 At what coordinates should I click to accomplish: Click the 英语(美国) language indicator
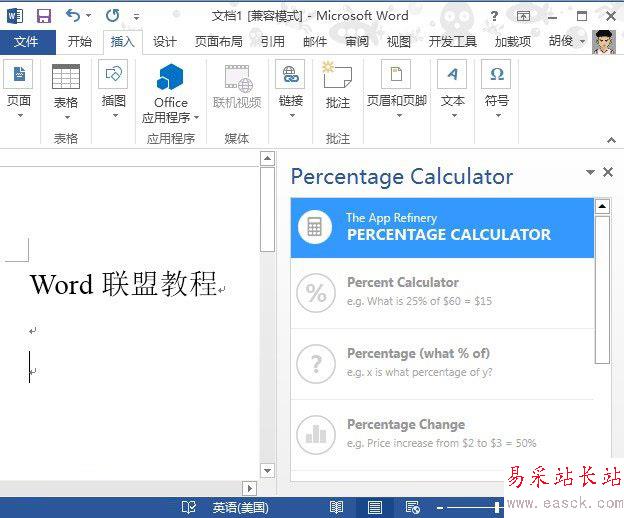click(x=240, y=508)
